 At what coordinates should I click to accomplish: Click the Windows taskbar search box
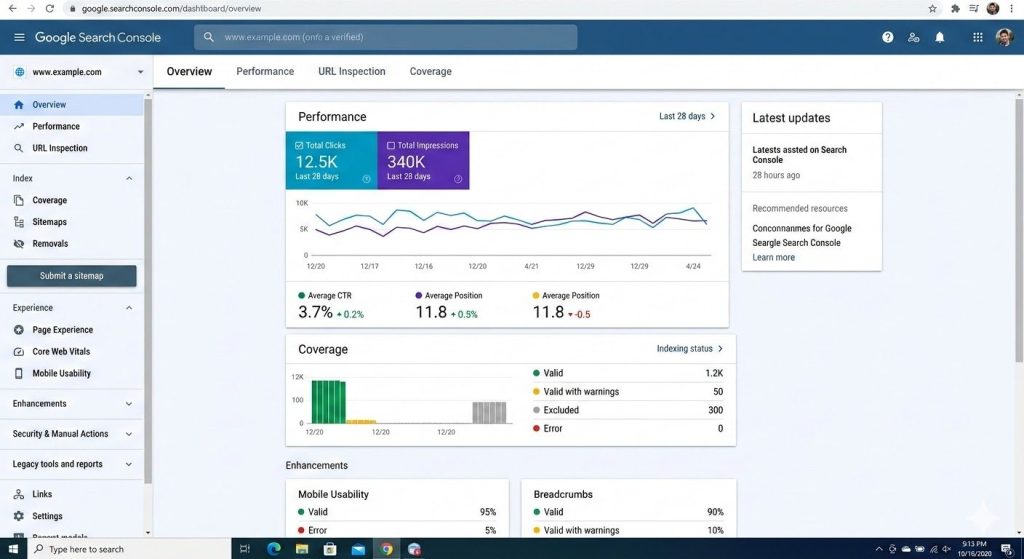[129, 549]
